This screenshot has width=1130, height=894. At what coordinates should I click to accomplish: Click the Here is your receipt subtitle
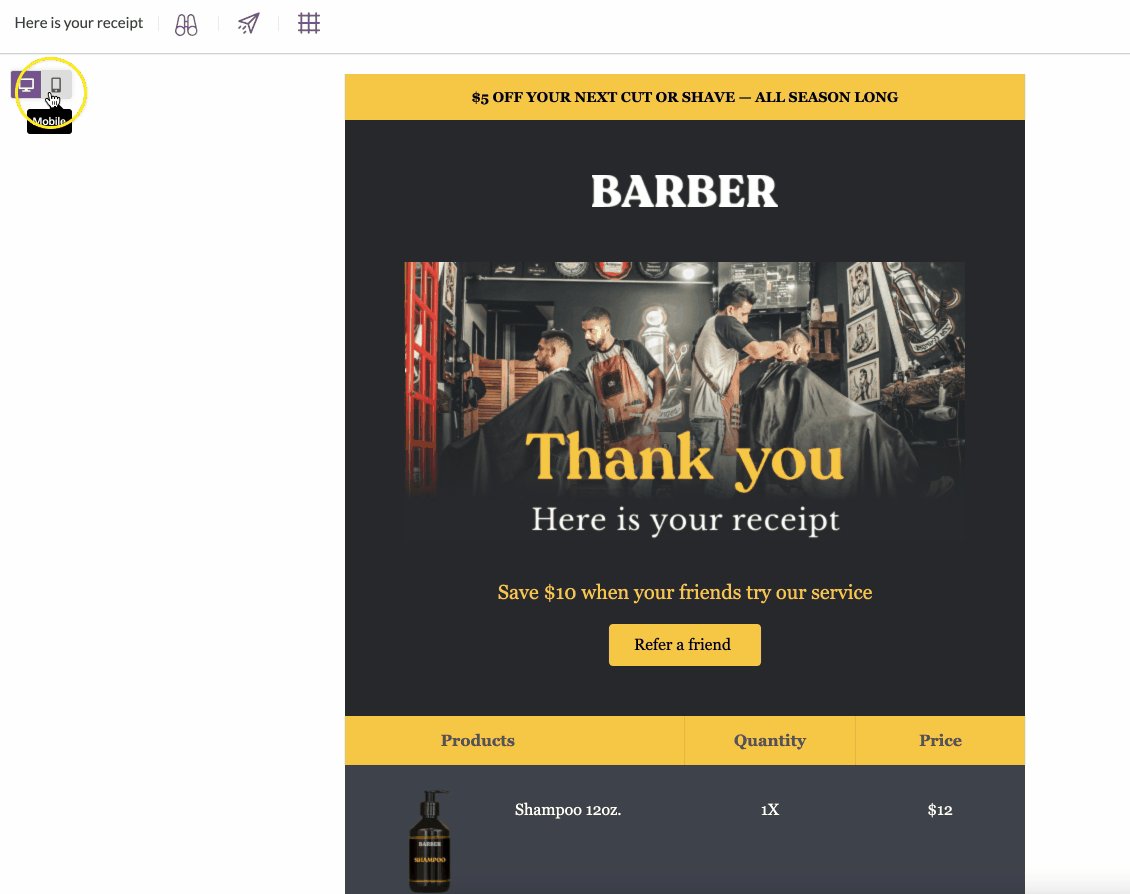pyautogui.click(x=685, y=519)
